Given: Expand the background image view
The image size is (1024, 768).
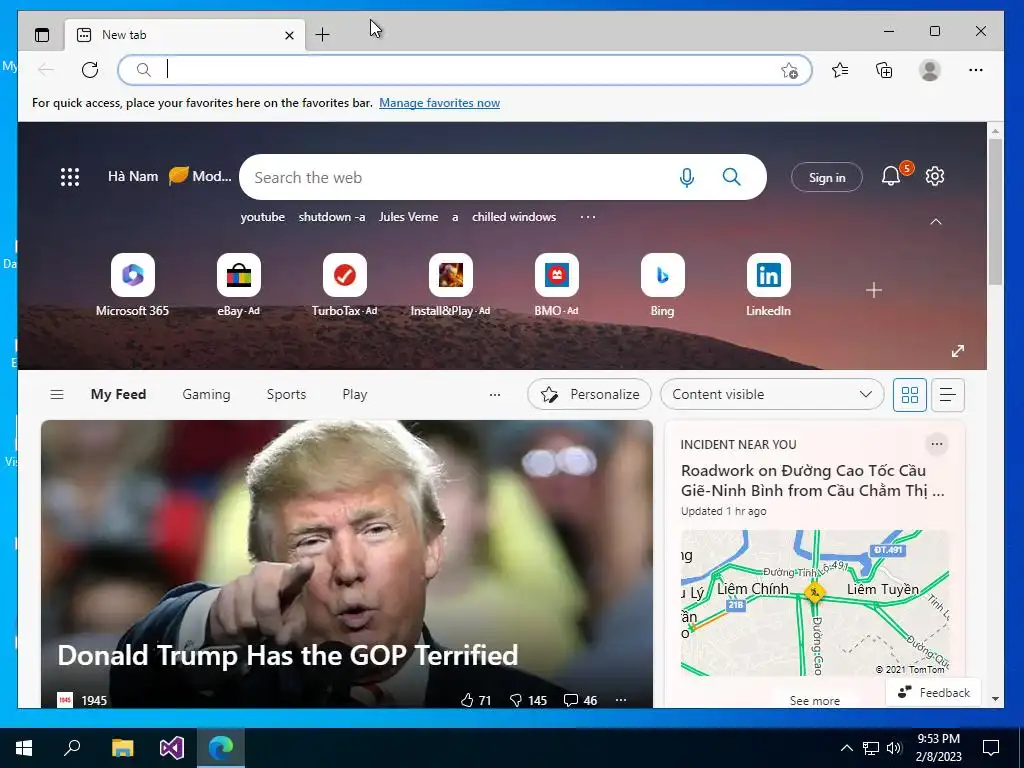Looking at the screenshot, I should tap(958, 351).
